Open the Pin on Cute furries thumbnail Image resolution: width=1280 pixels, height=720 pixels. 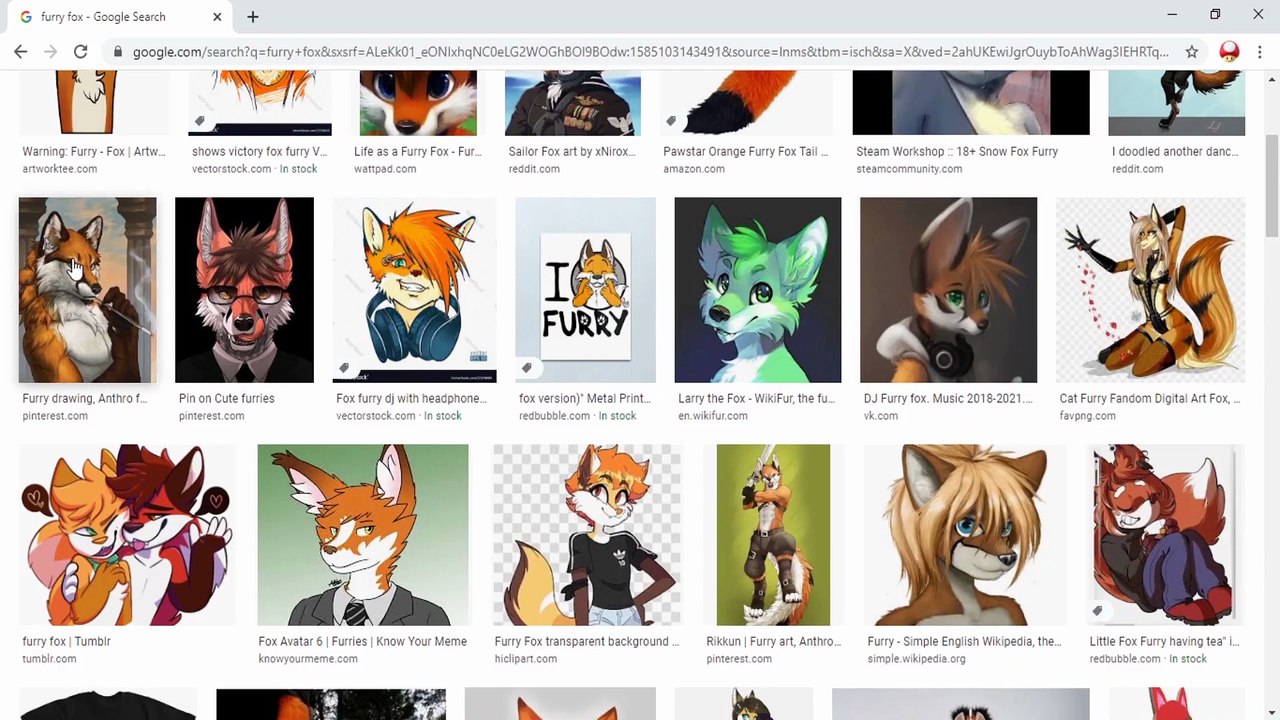tap(244, 290)
